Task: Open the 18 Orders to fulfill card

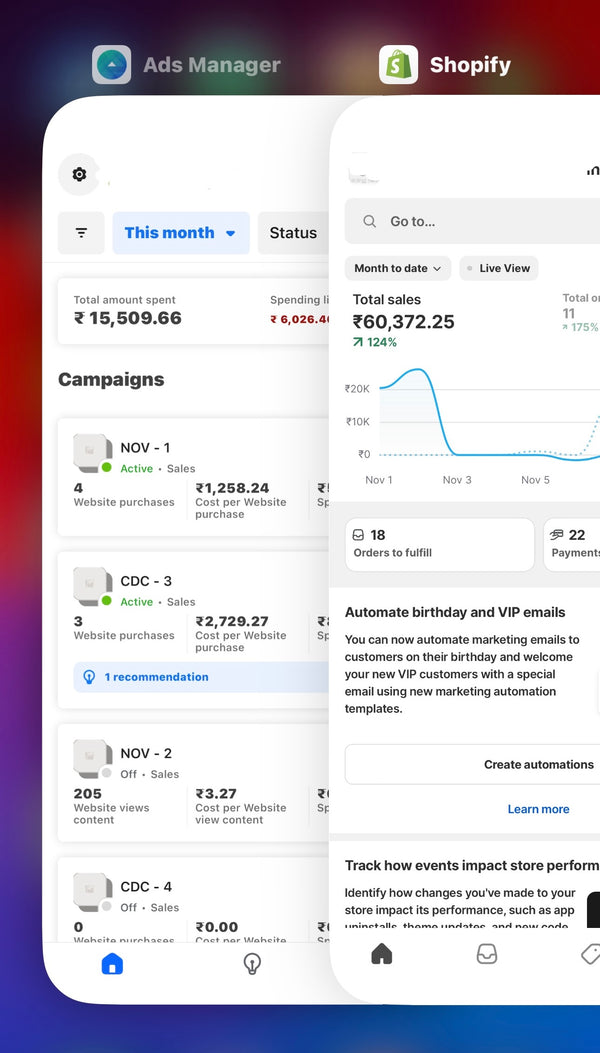Action: coord(439,544)
